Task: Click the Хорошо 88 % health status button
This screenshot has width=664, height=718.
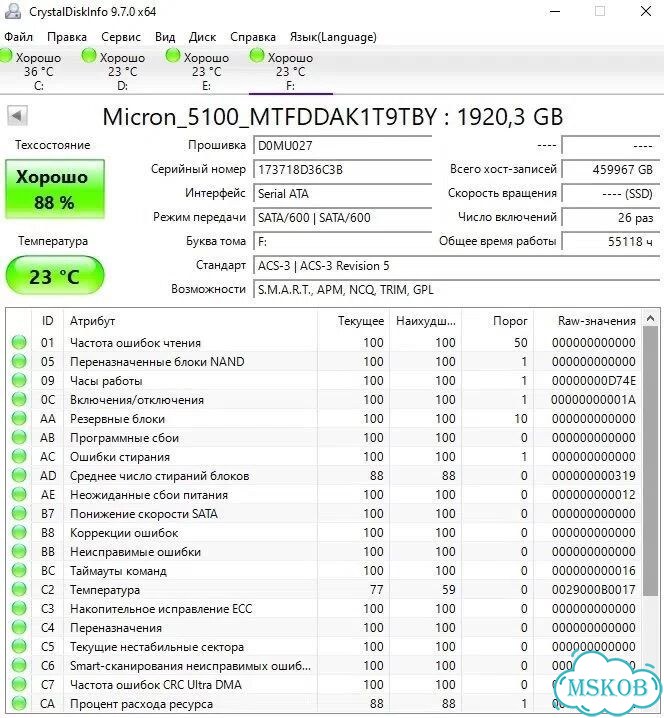Action: (55, 189)
